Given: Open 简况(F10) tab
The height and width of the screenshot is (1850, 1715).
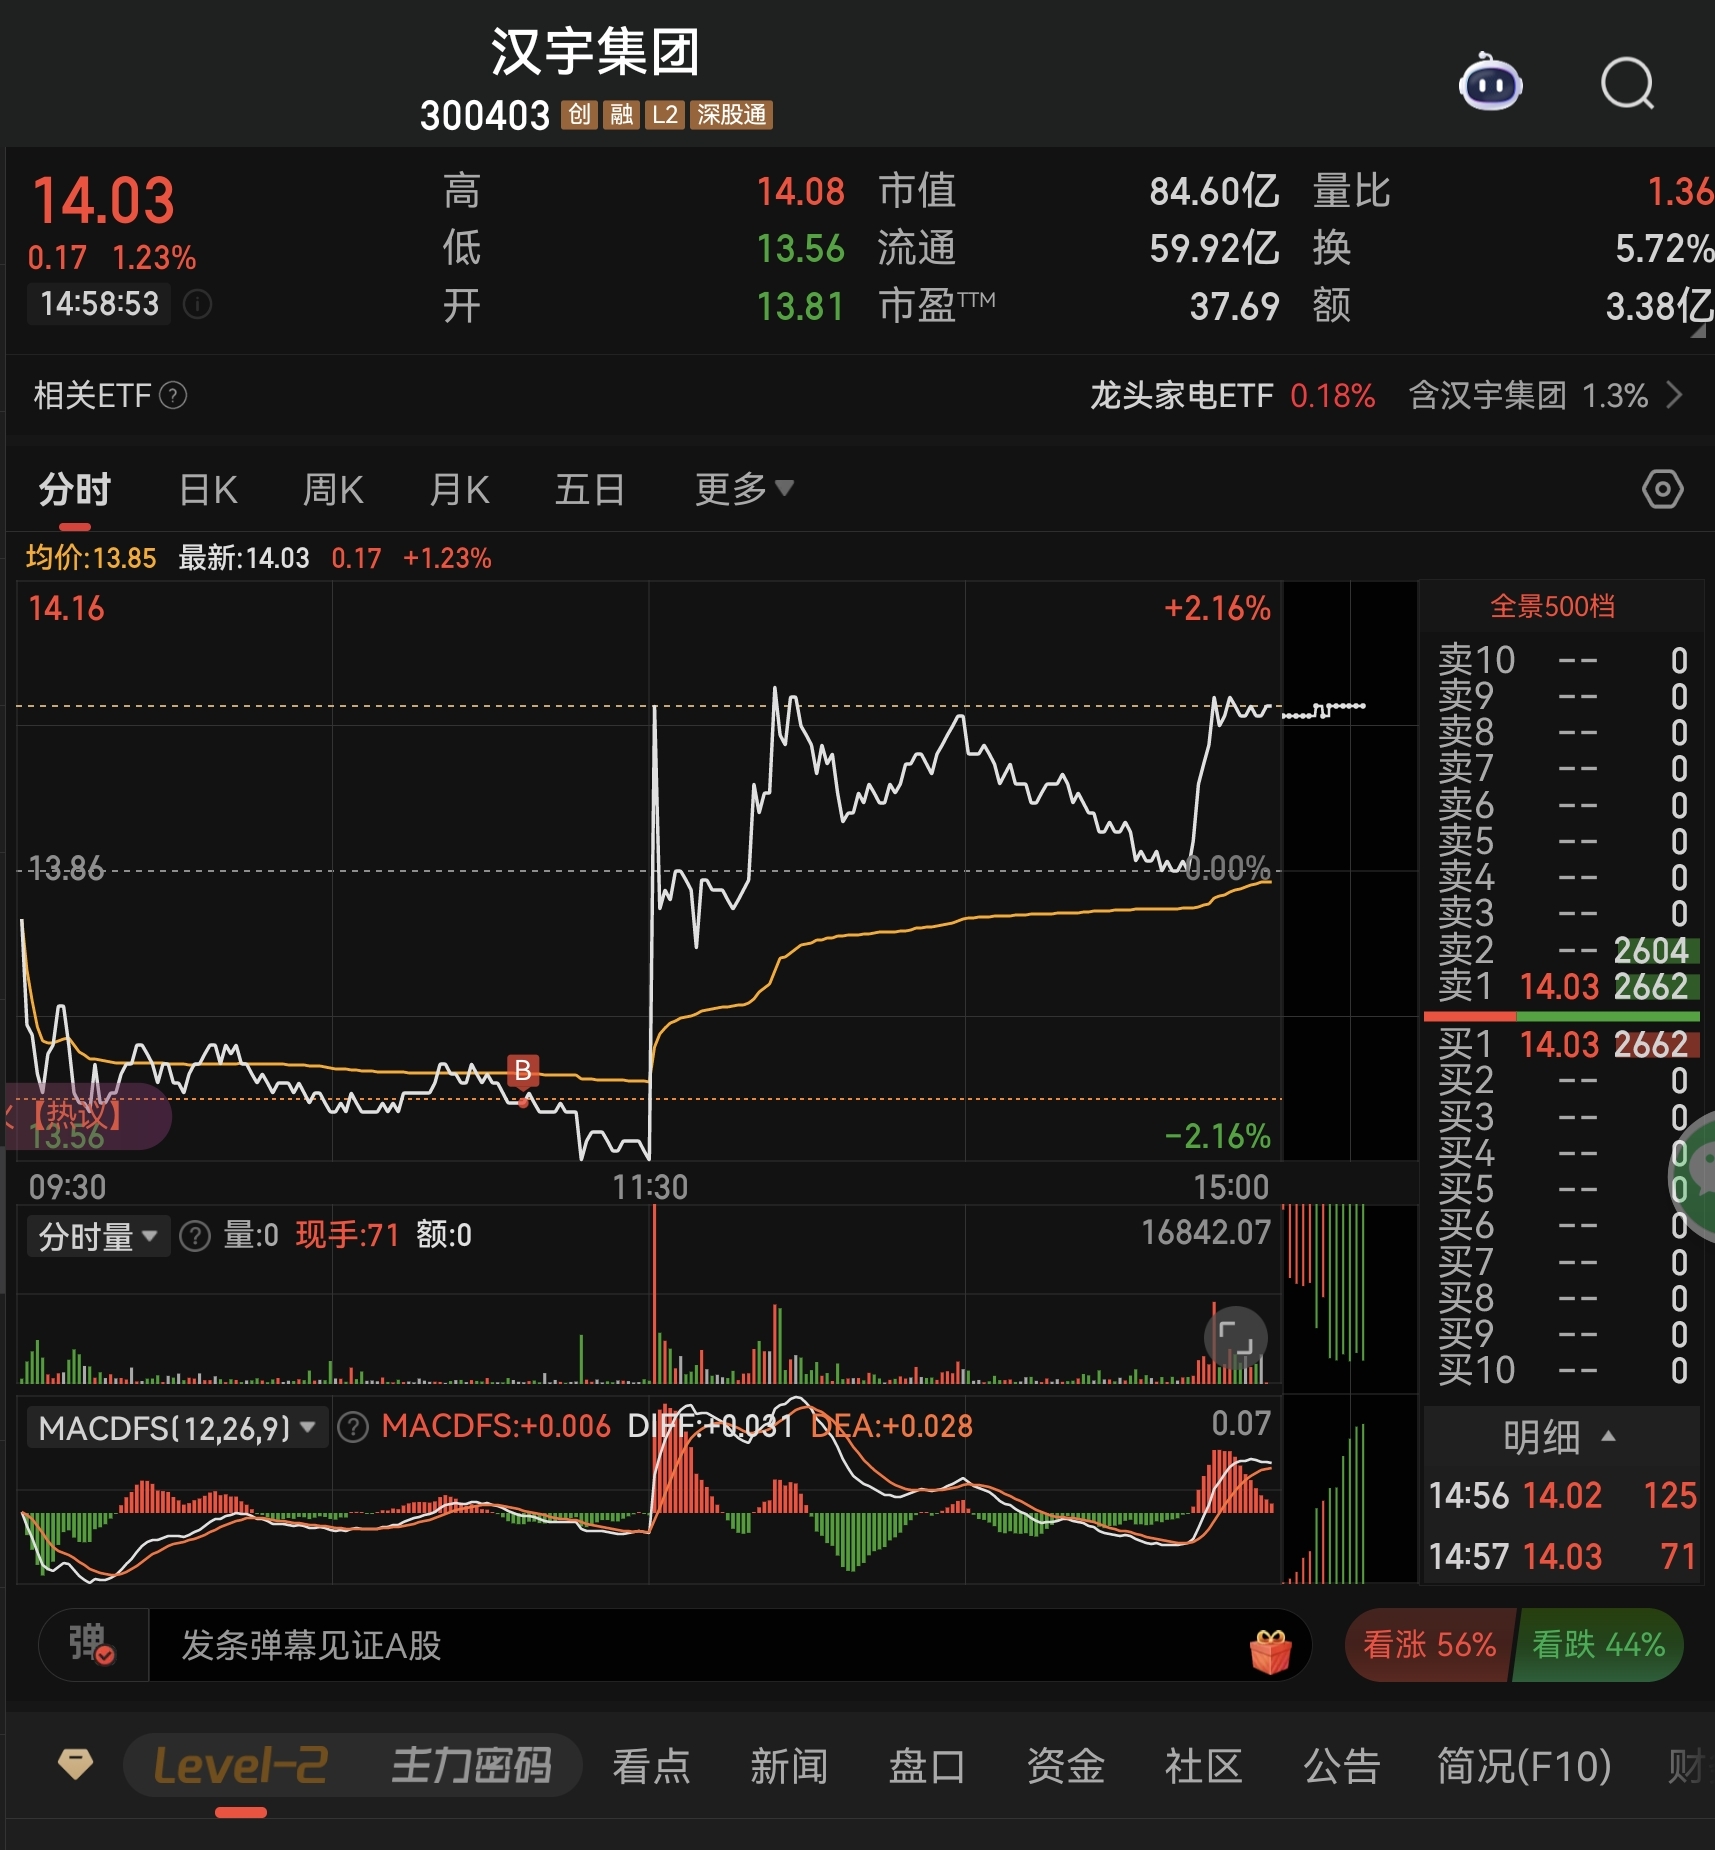Looking at the screenshot, I should point(1524,1766).
